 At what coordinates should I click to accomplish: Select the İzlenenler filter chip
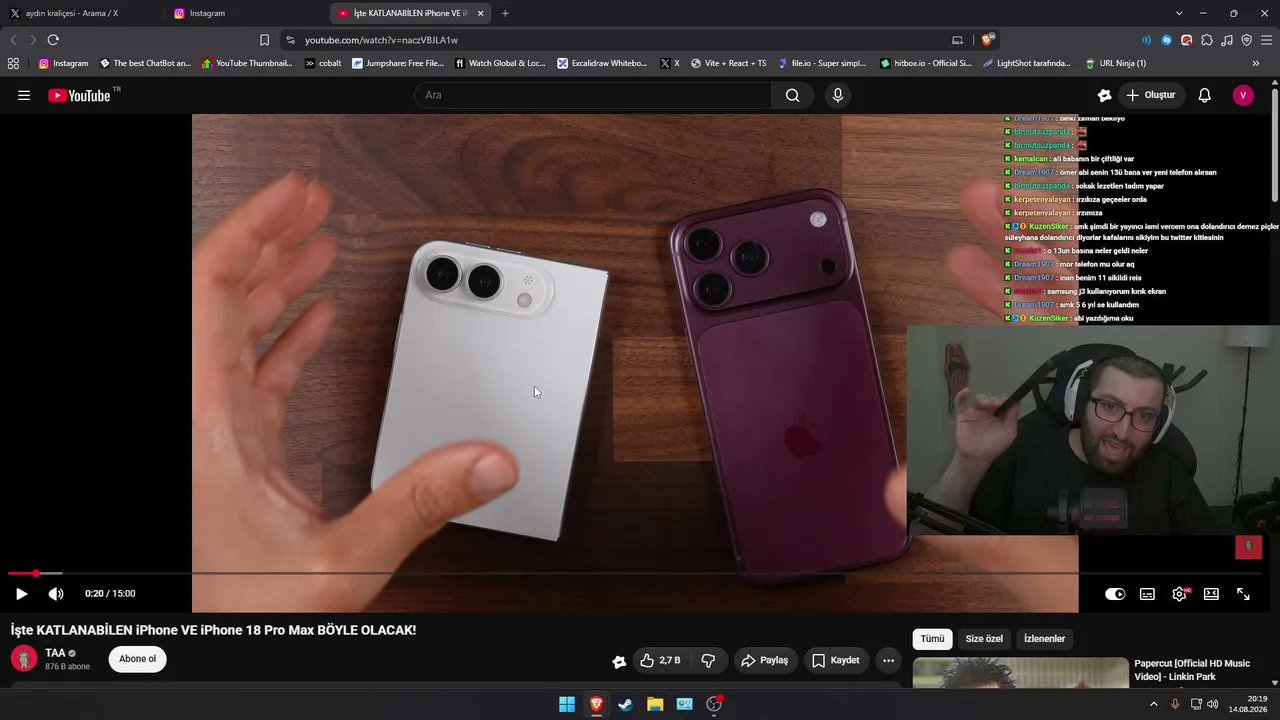click(x=1044, y=639)
